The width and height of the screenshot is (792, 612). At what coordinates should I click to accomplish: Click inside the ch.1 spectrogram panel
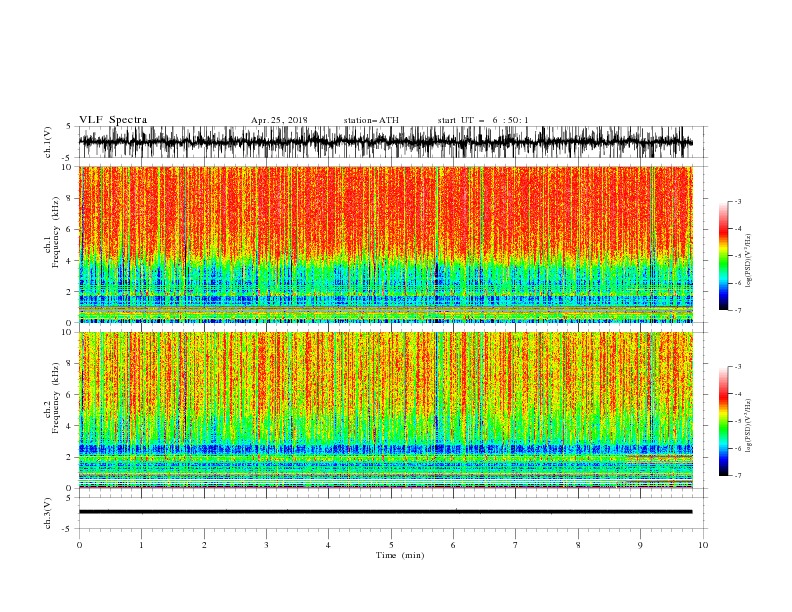coord(385,244)
